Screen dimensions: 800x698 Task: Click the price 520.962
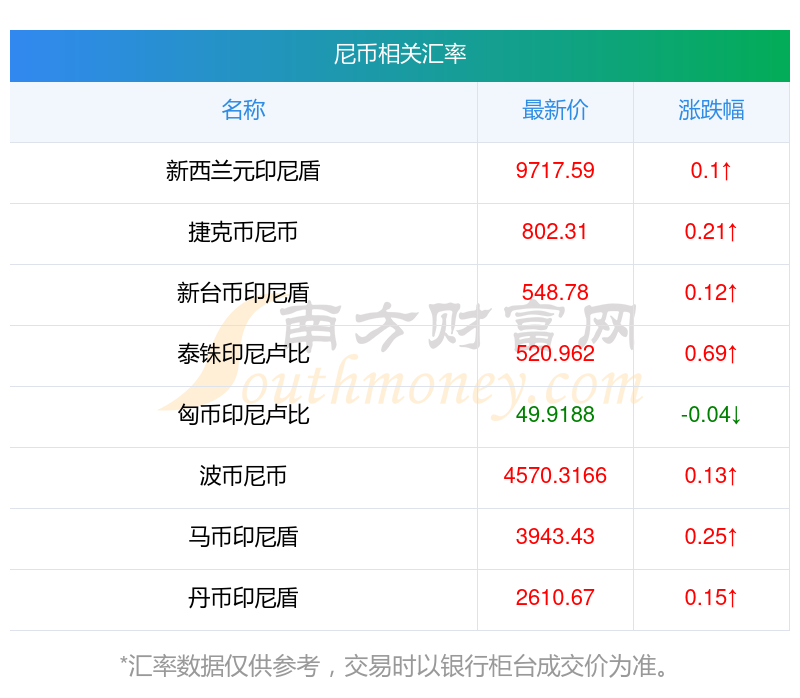click(555, 354)
